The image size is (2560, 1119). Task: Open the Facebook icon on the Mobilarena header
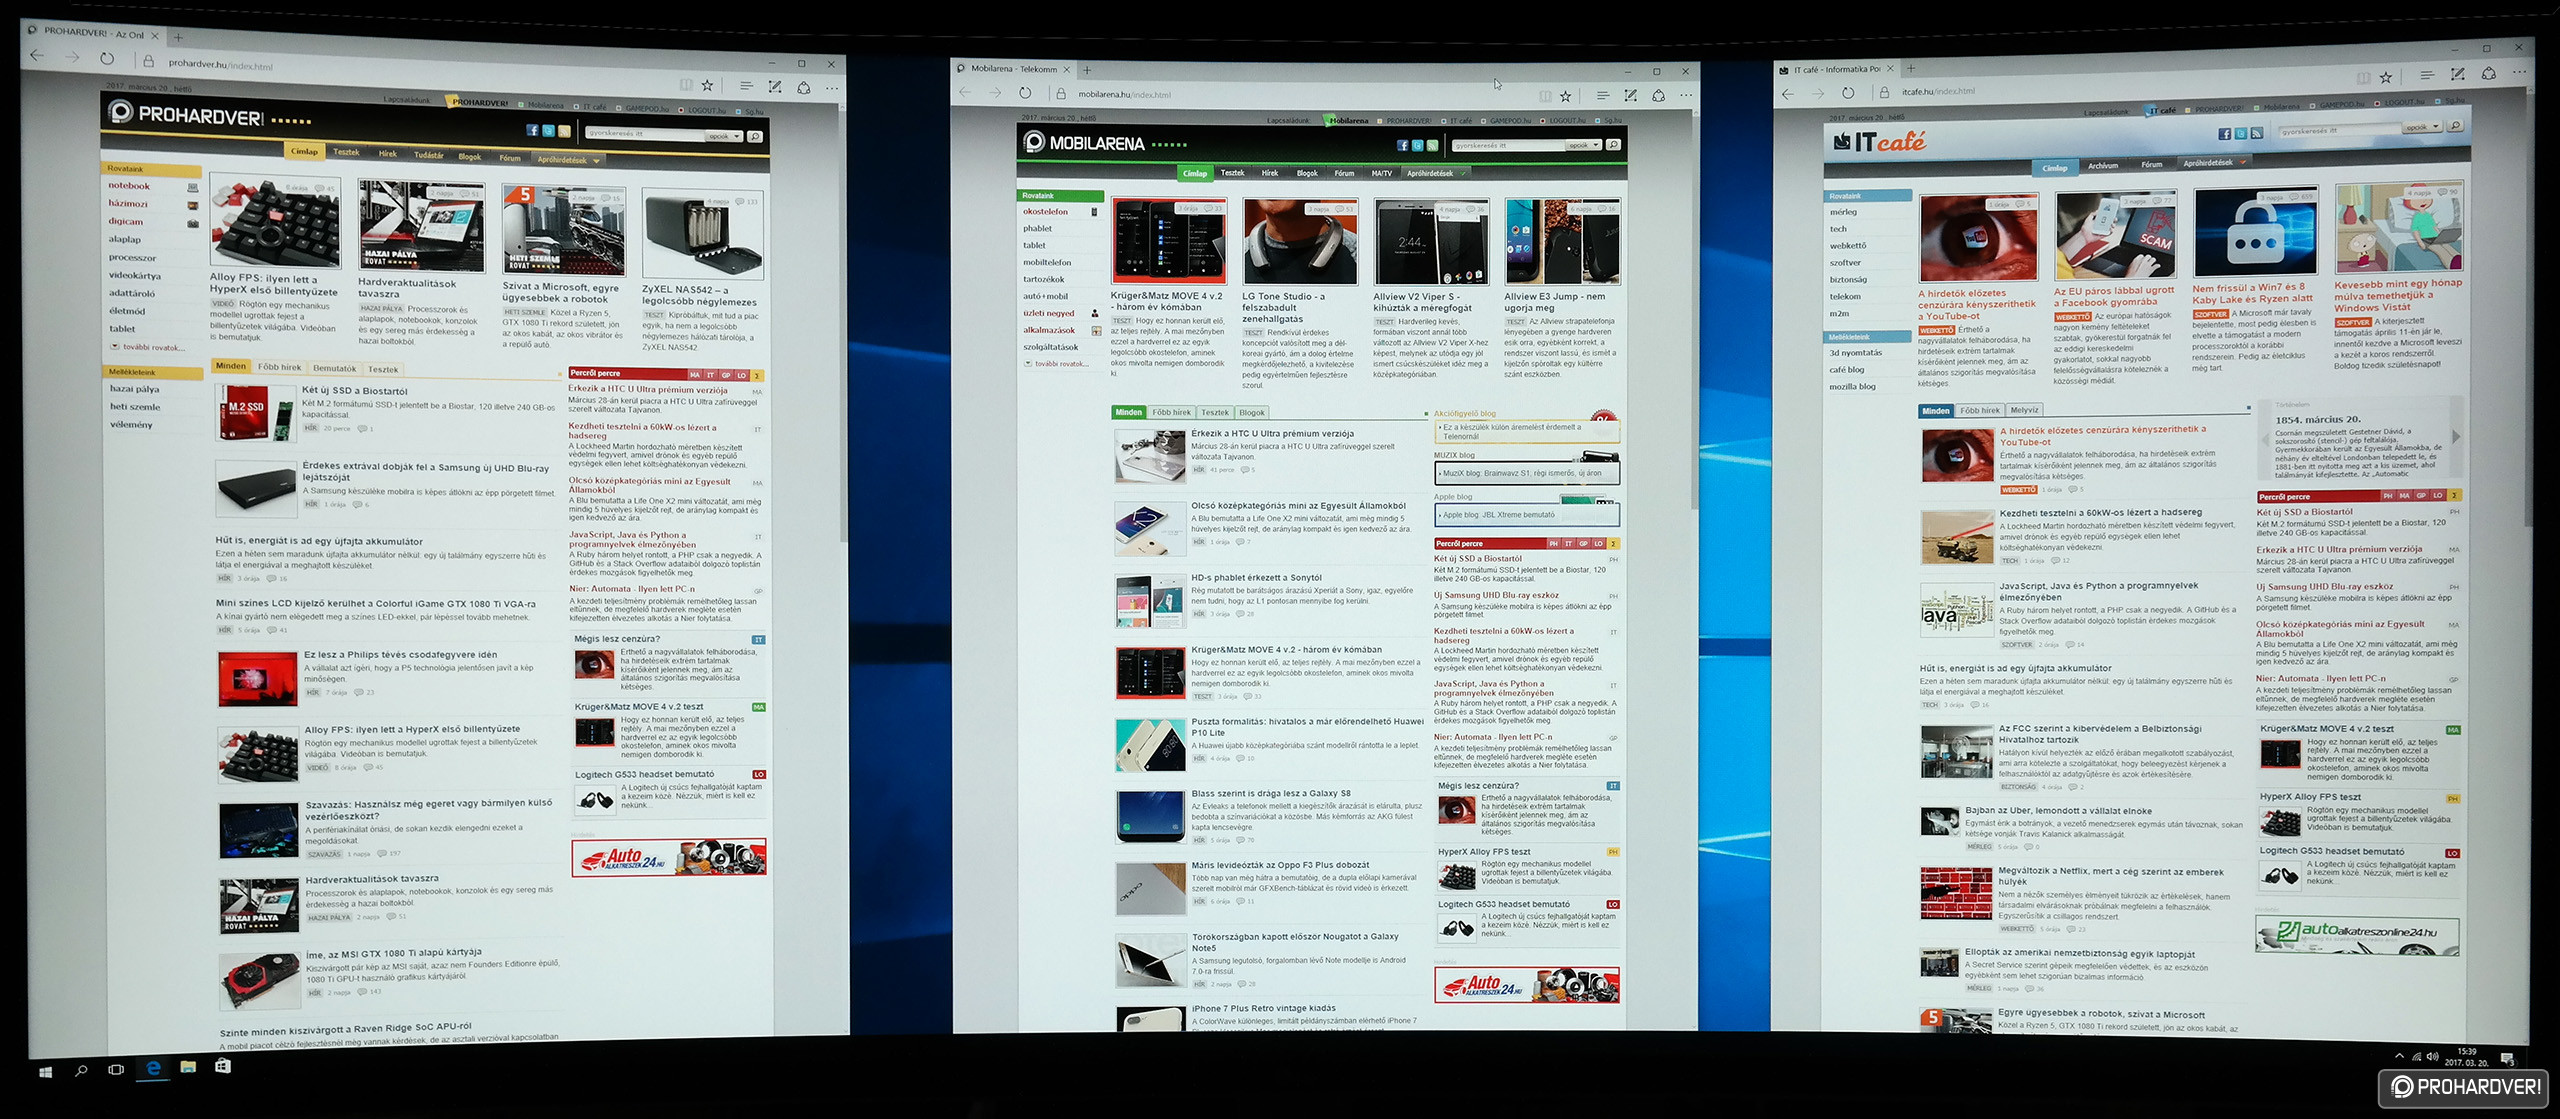pos(1402,146)
